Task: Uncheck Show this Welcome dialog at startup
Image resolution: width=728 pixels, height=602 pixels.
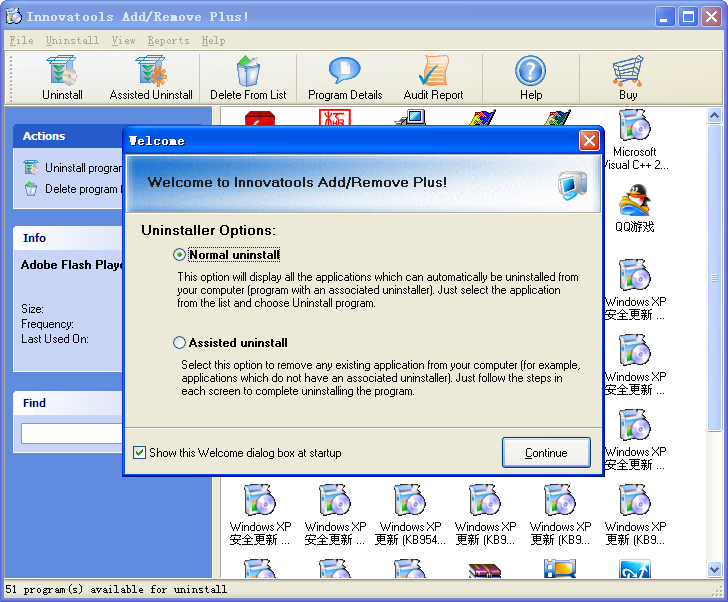Action: (x=140, y=453)
